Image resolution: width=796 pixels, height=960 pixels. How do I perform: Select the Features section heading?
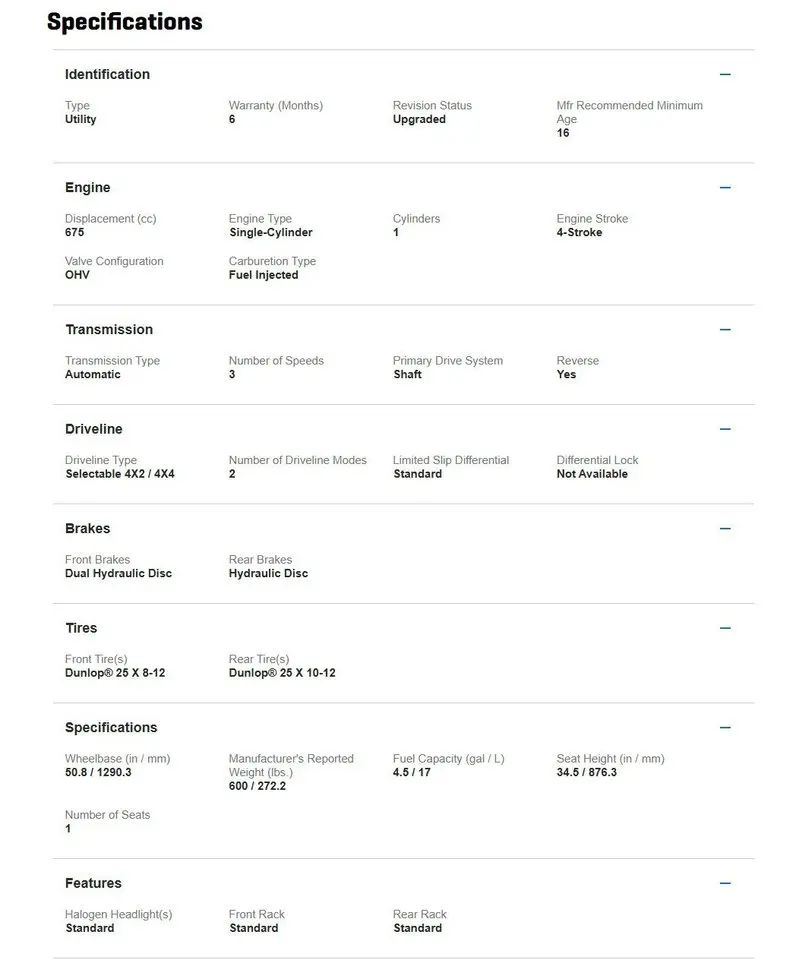point(93,884)
